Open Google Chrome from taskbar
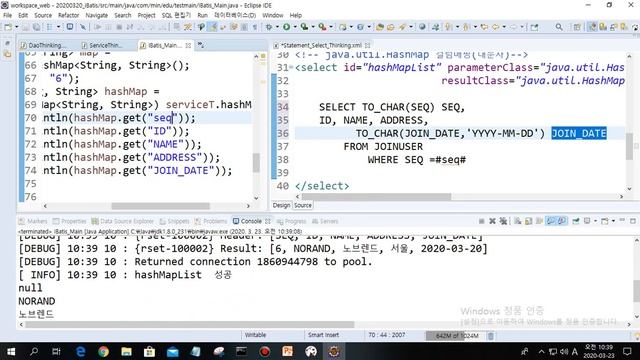 click(103, 351)
